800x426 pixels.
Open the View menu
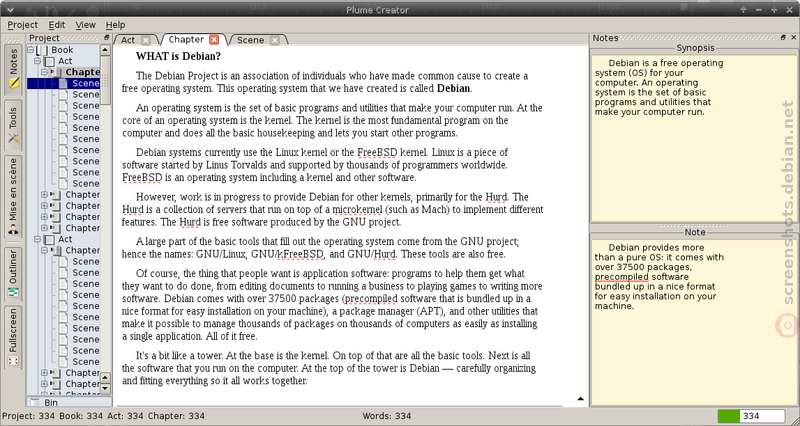tap(85, 24)
